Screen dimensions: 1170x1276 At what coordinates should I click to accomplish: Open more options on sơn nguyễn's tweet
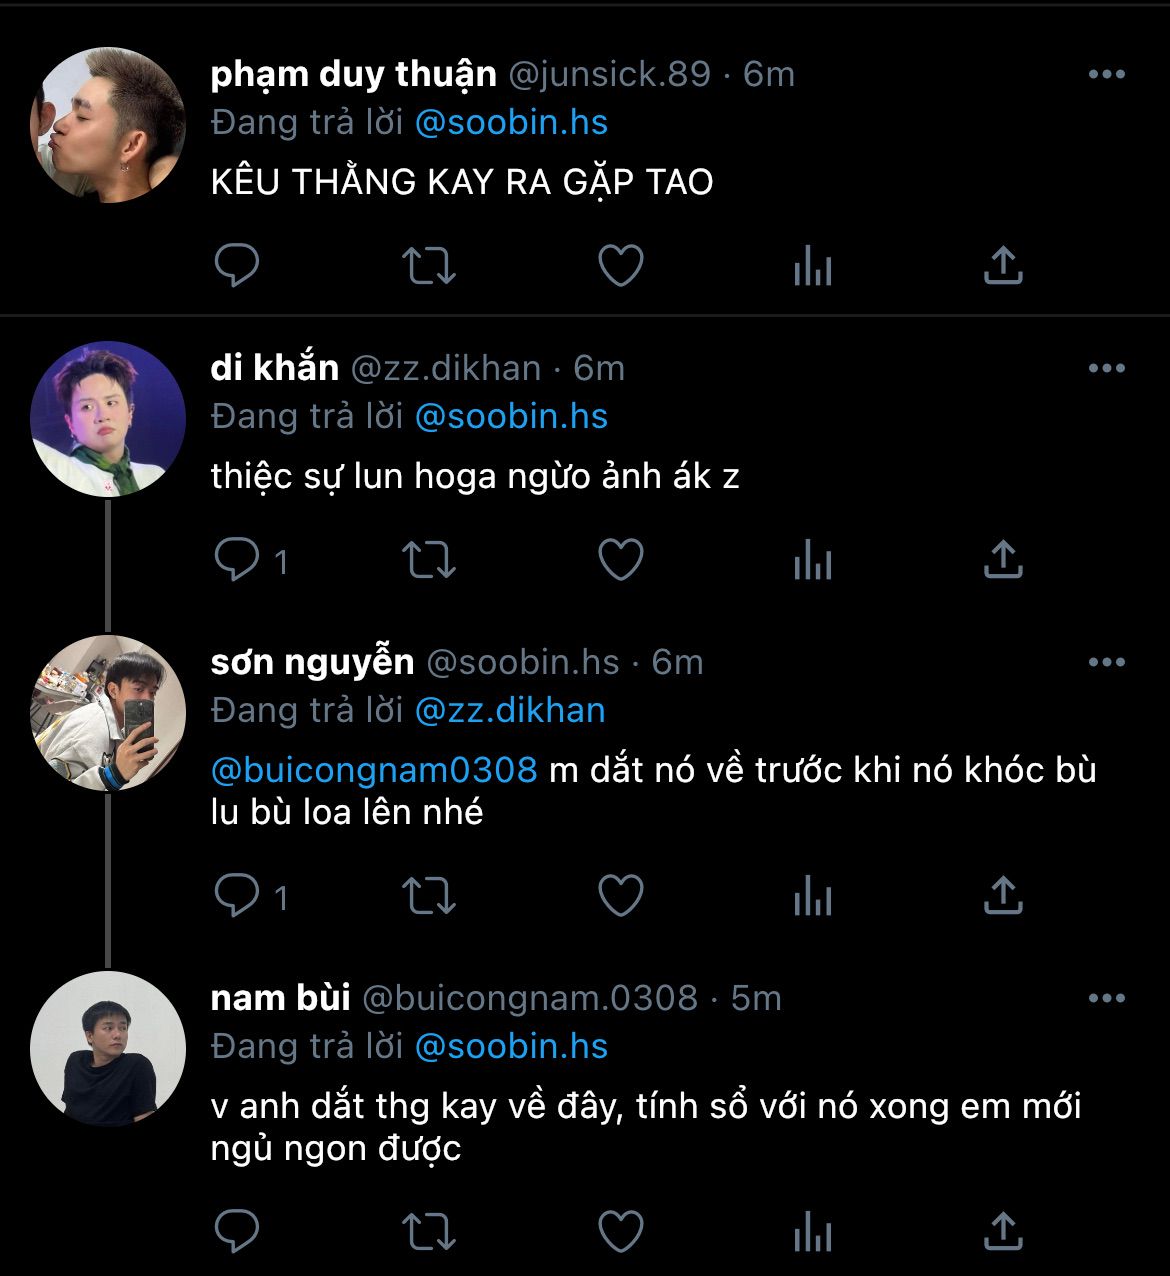(x=1106, y=662)
